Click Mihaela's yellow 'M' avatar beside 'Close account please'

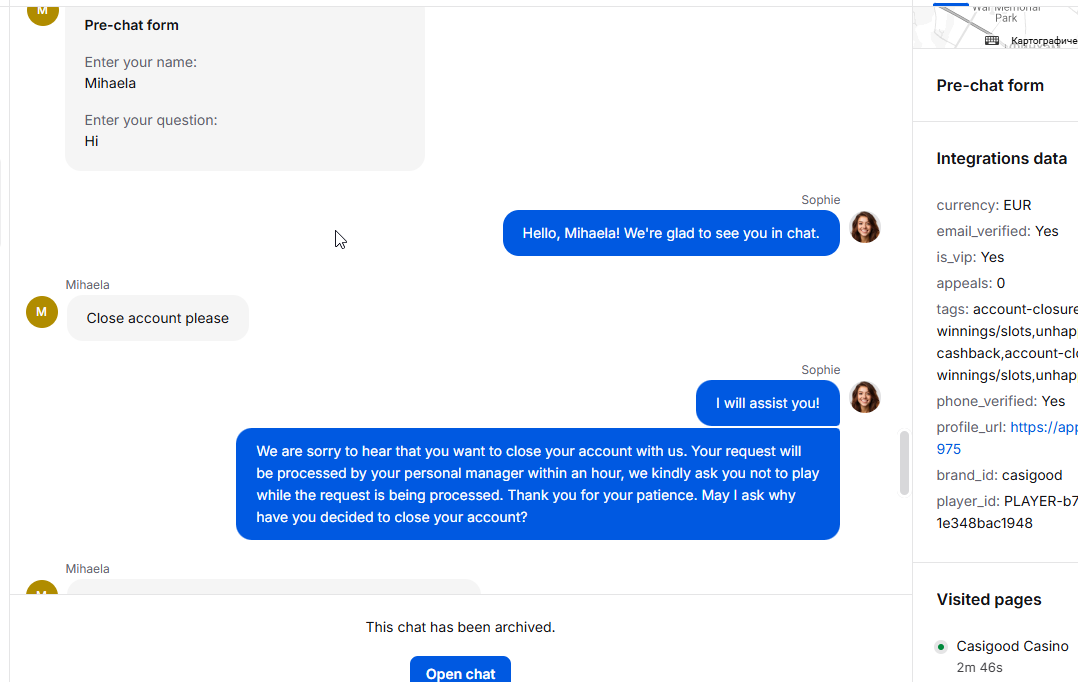tap(41, 312)
